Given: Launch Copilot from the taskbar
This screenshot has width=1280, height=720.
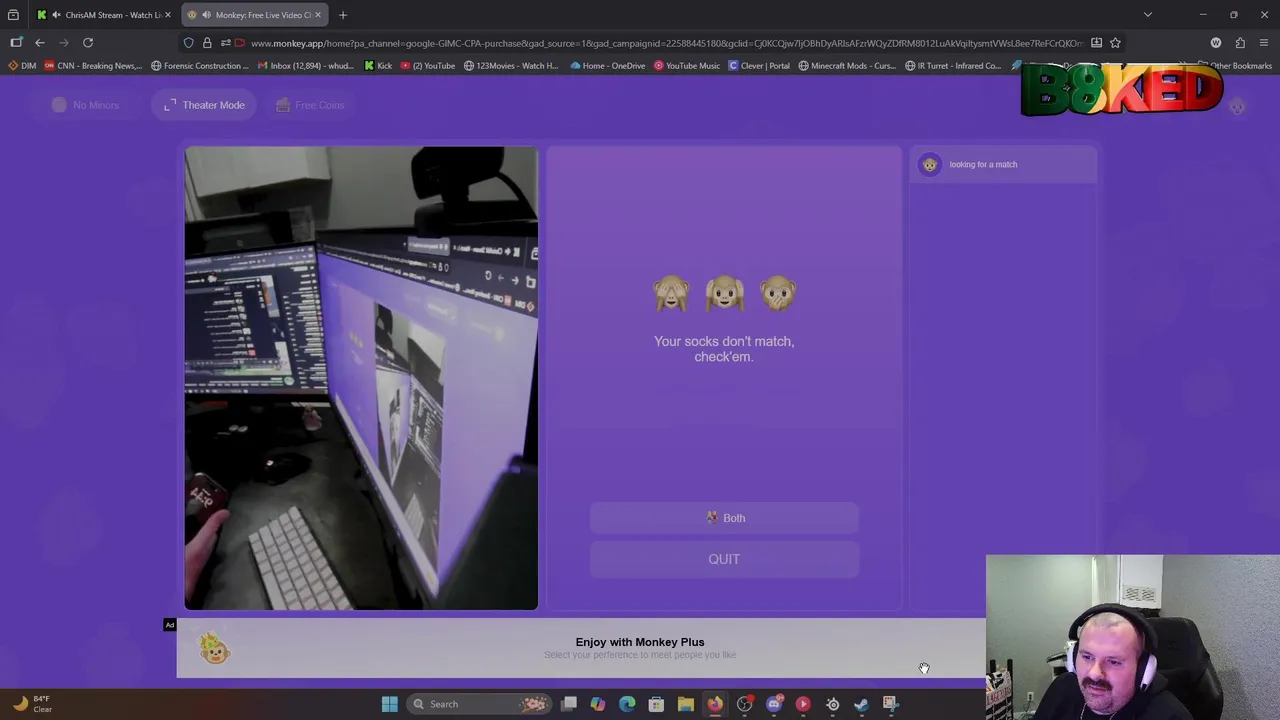Looking at the screenshot, I should pos(598,704).
